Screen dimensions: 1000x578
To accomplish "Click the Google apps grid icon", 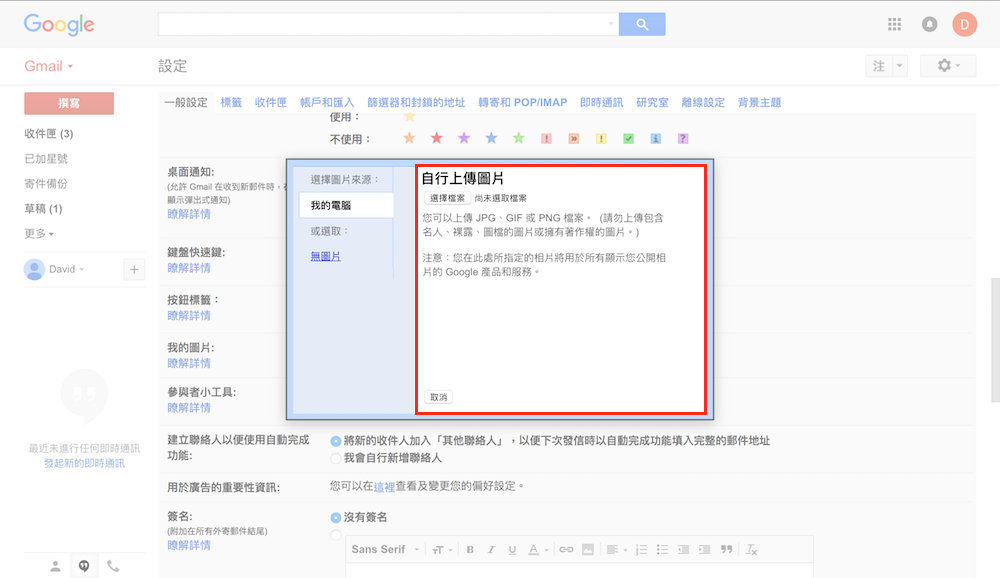I will pos(894,24).
